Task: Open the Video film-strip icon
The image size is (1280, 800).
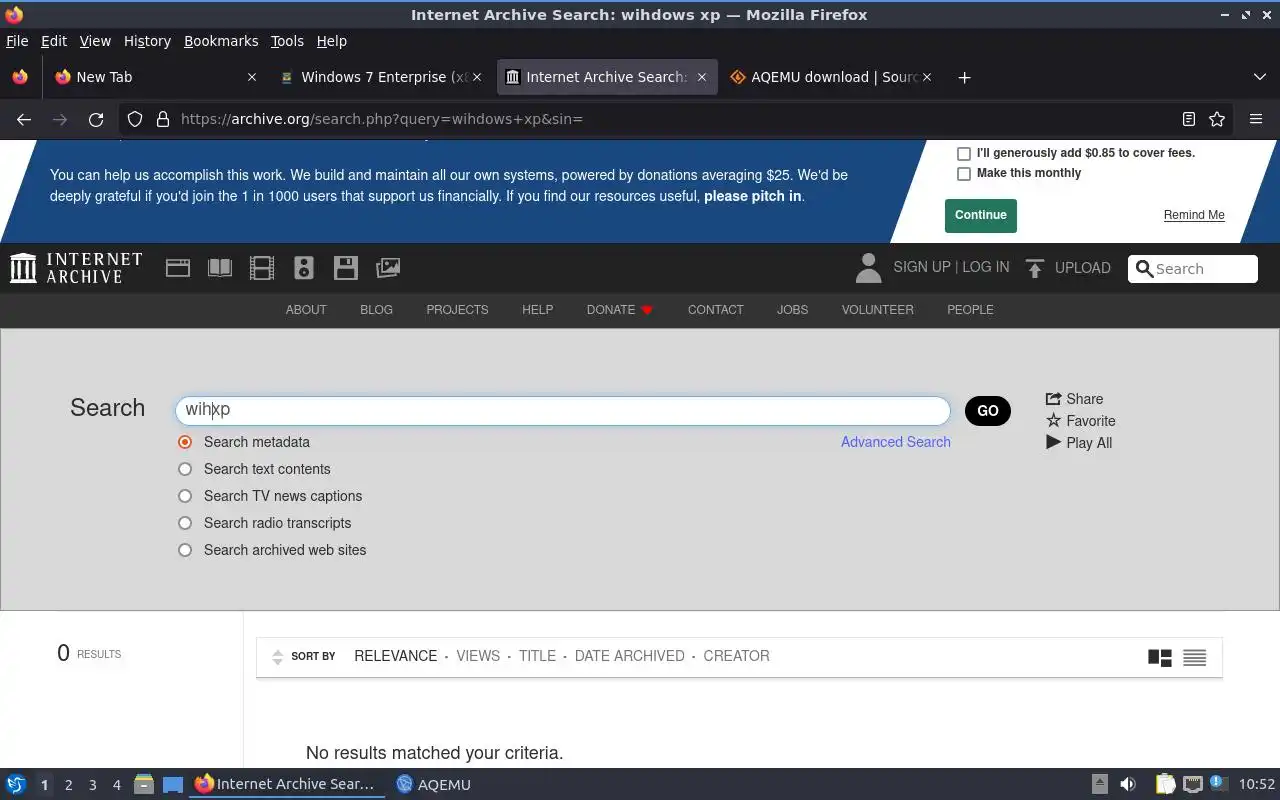Action: coord(262,268)
